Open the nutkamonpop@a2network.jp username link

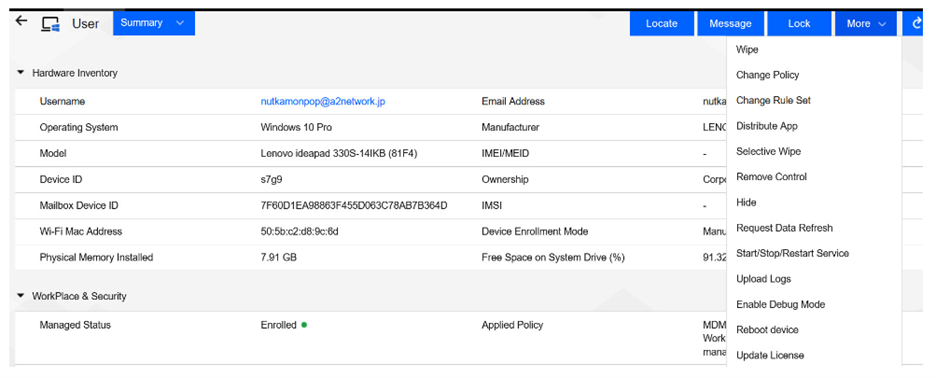323,102
